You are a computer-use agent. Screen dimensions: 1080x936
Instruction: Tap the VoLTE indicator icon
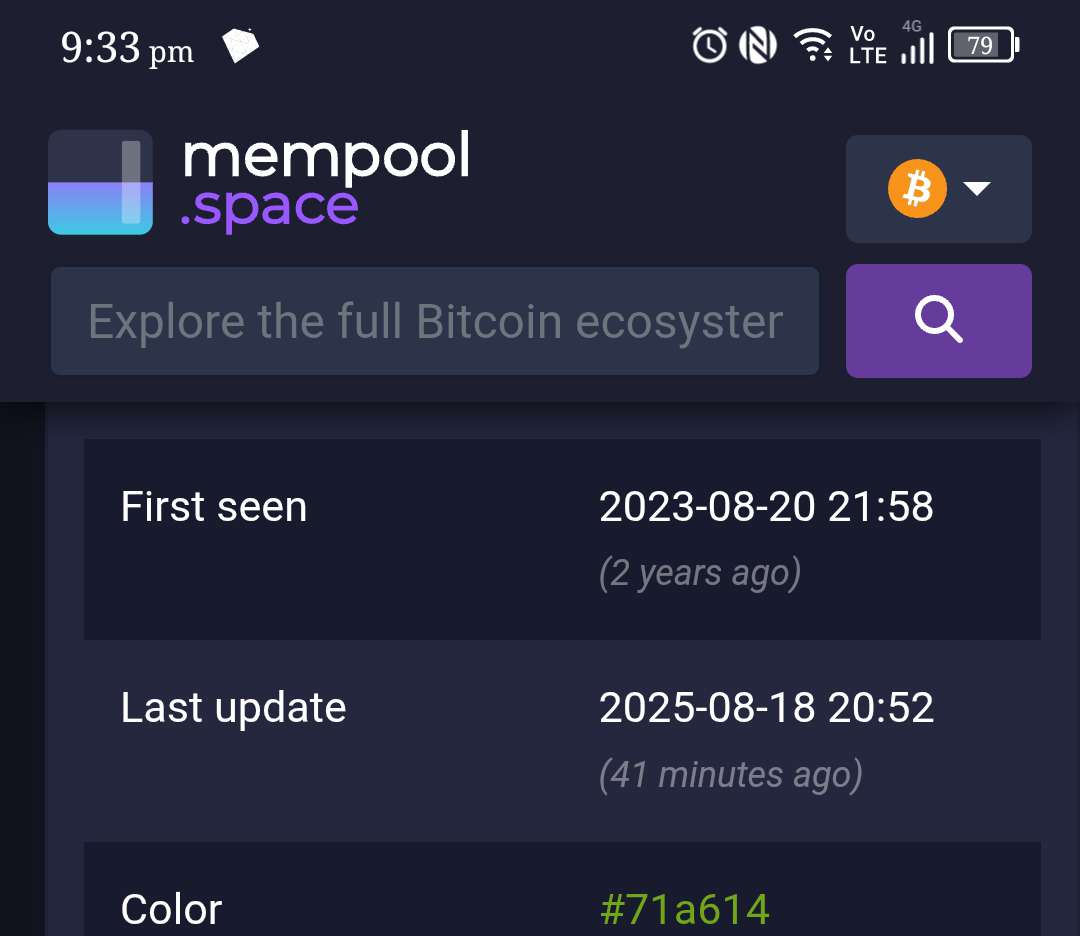coord(867,45)
